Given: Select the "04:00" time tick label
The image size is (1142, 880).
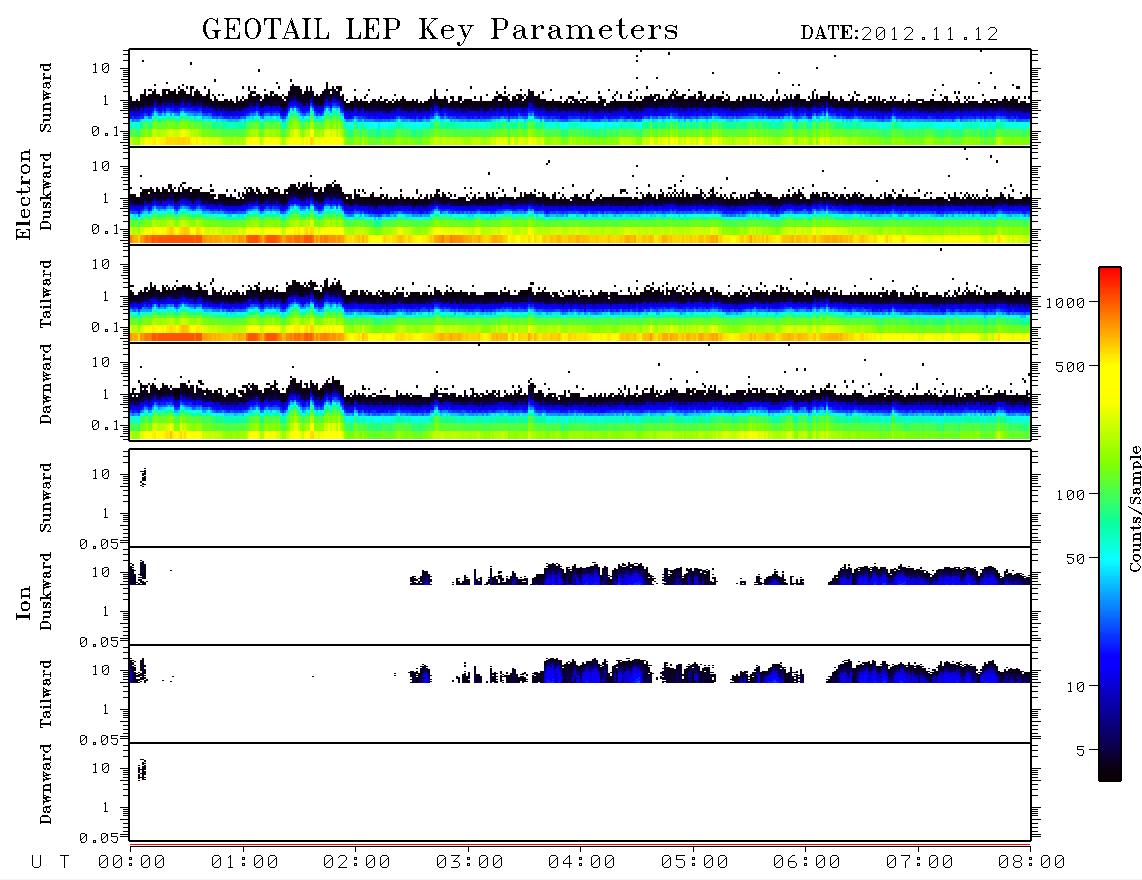Looking at the screenshot, I should click(x=582, y=862).
